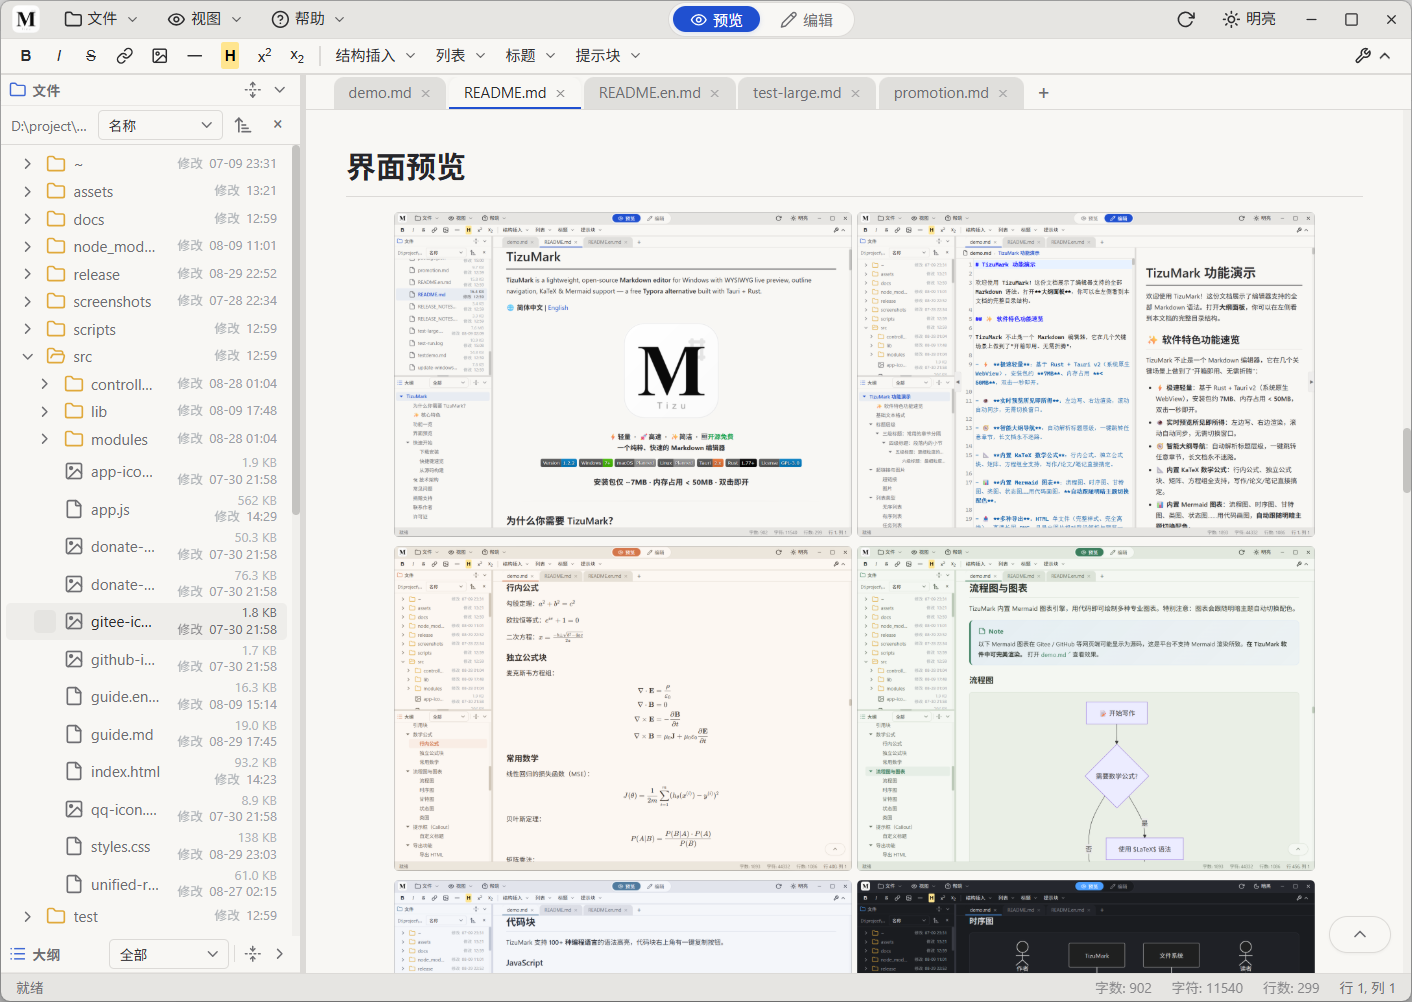Expand the modules folder
Screen dimensions: 1412x1002
click(44, 439)
